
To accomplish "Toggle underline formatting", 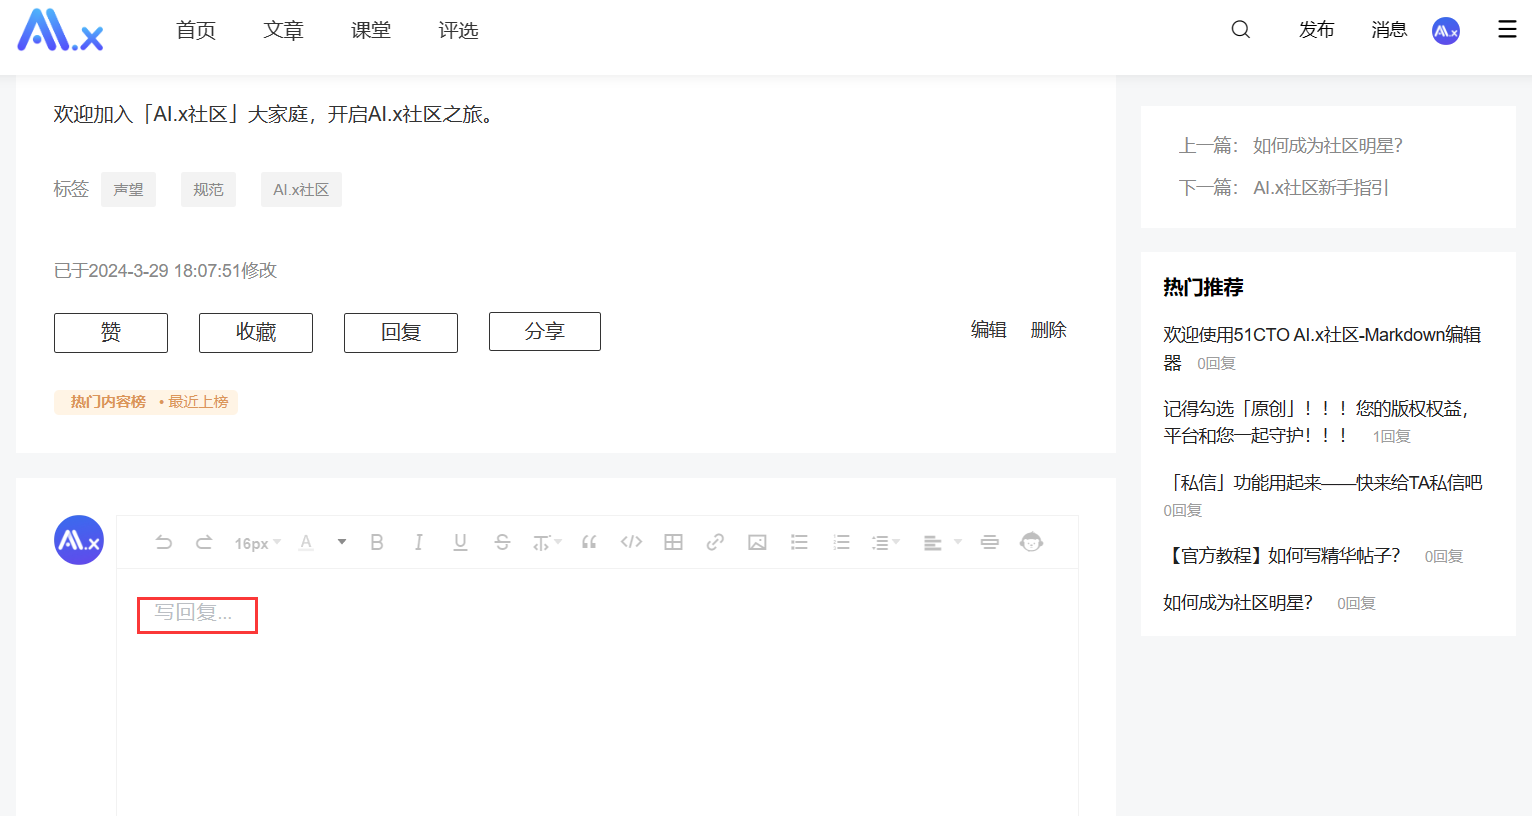I will click(460, 542).
